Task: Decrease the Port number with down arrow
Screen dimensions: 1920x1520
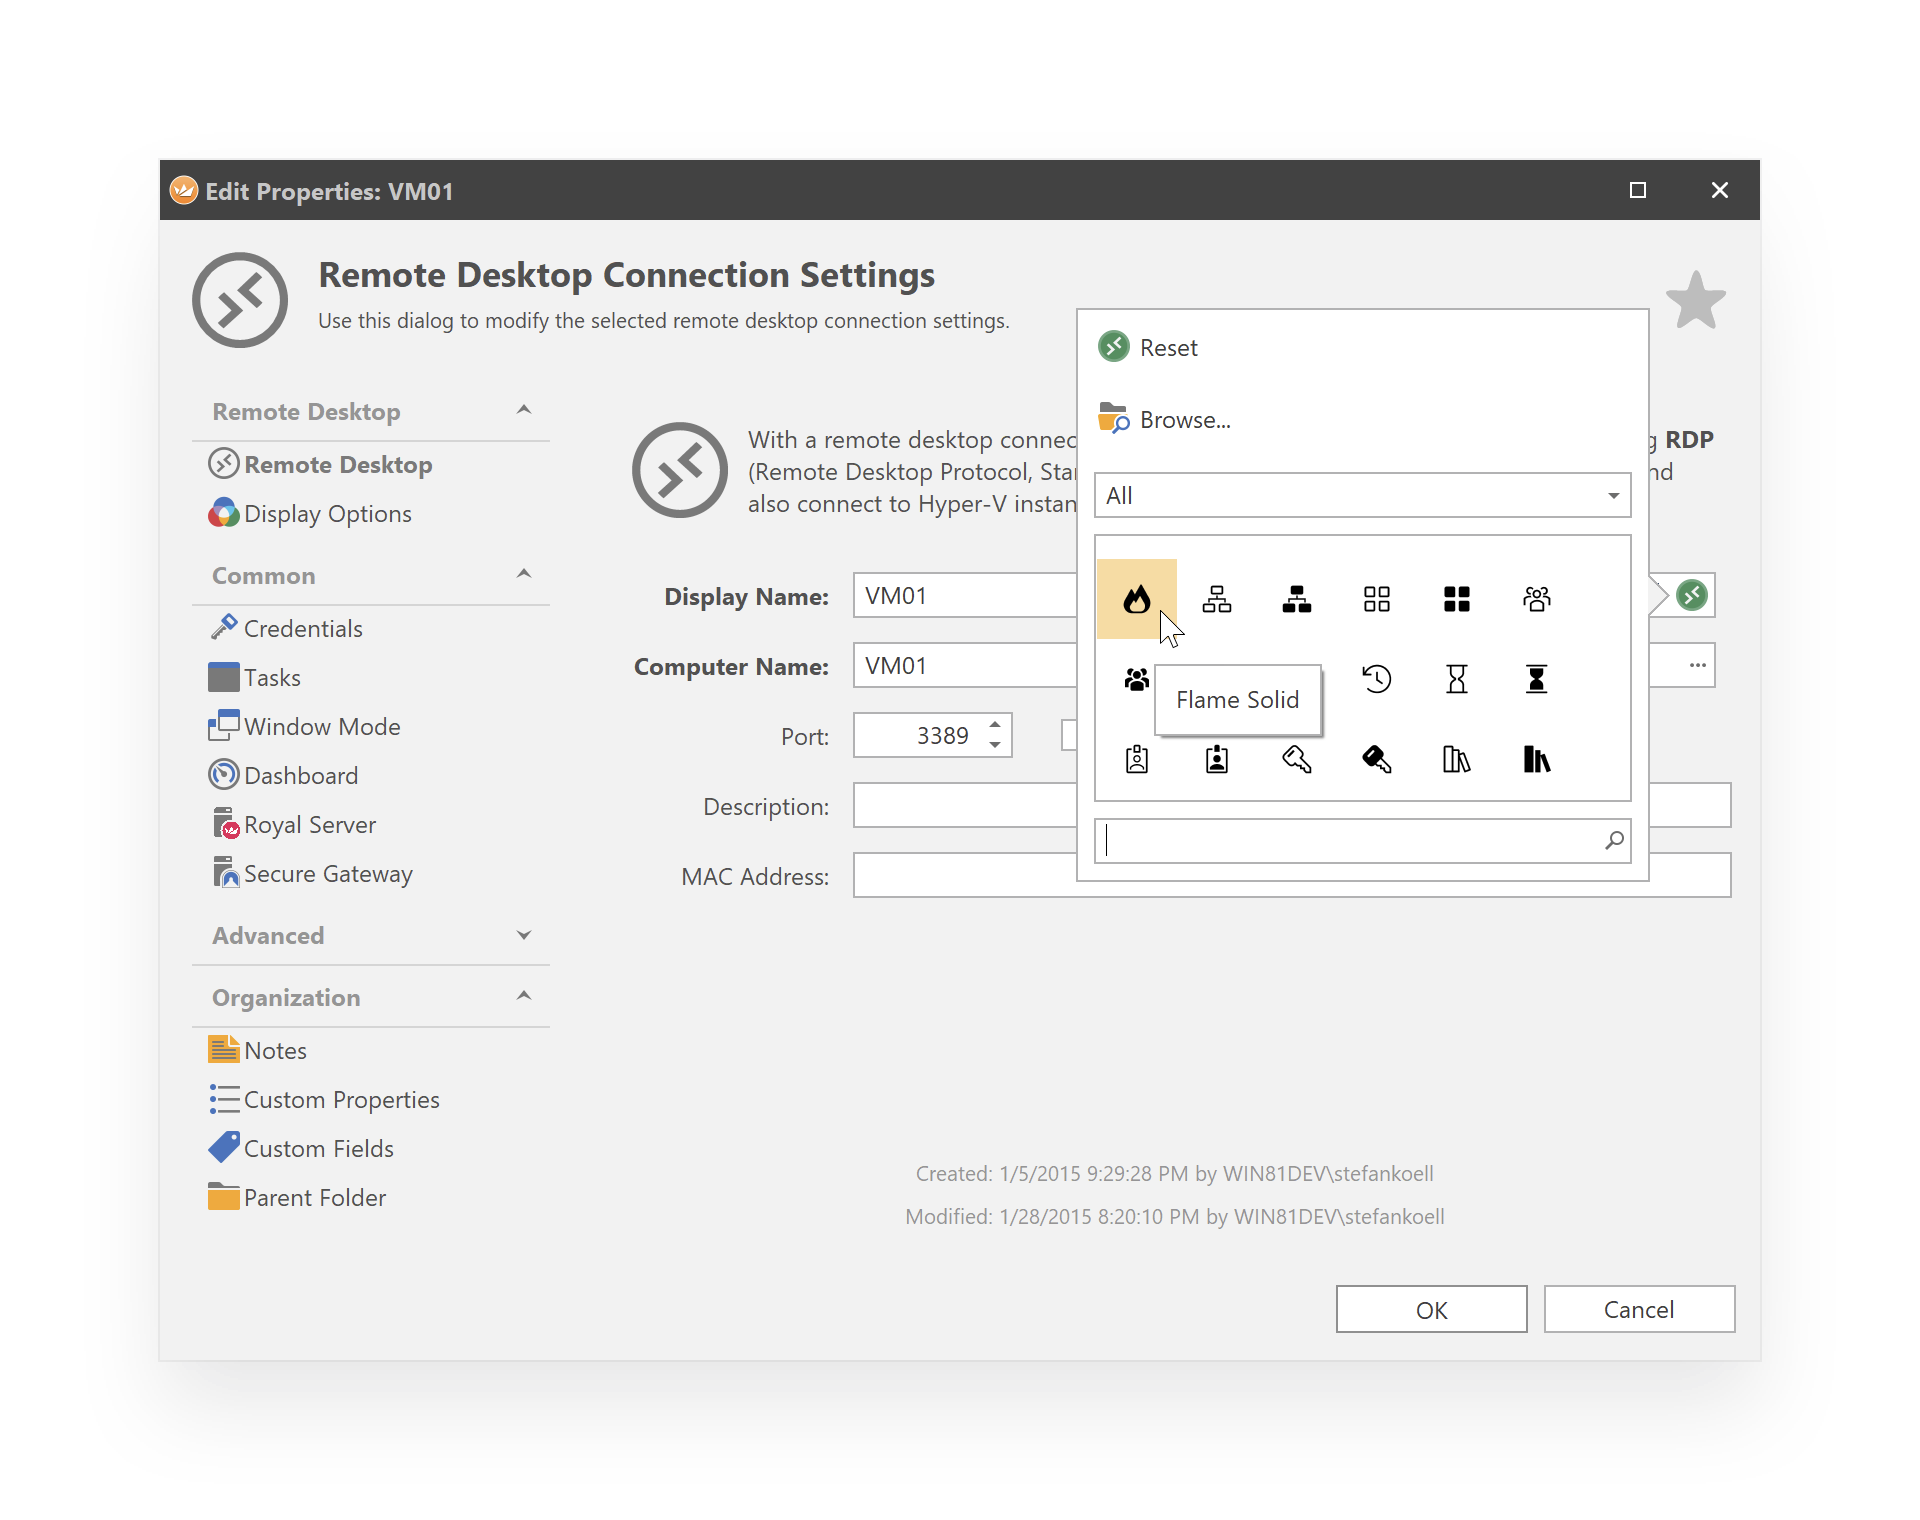Action: pyautogui.click(x=995, y=745)
